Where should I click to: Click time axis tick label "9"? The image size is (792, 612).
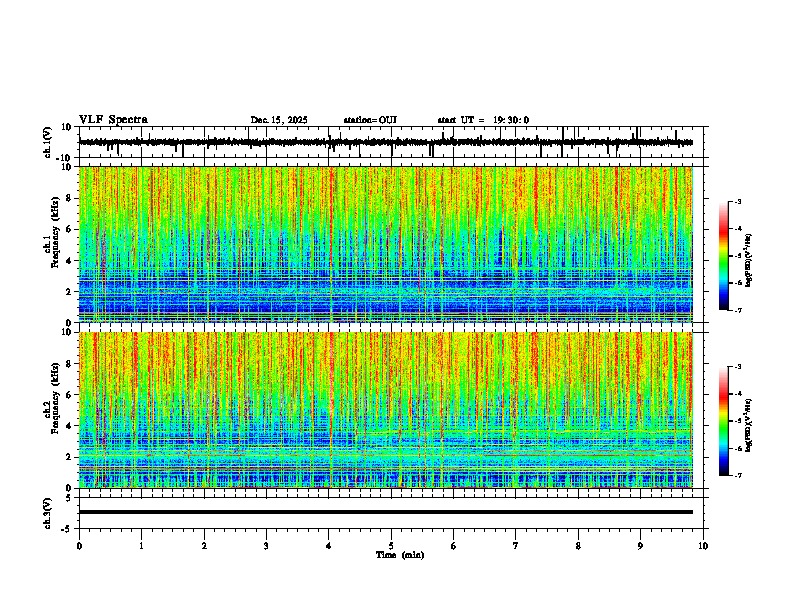click(x=640, y=546)
